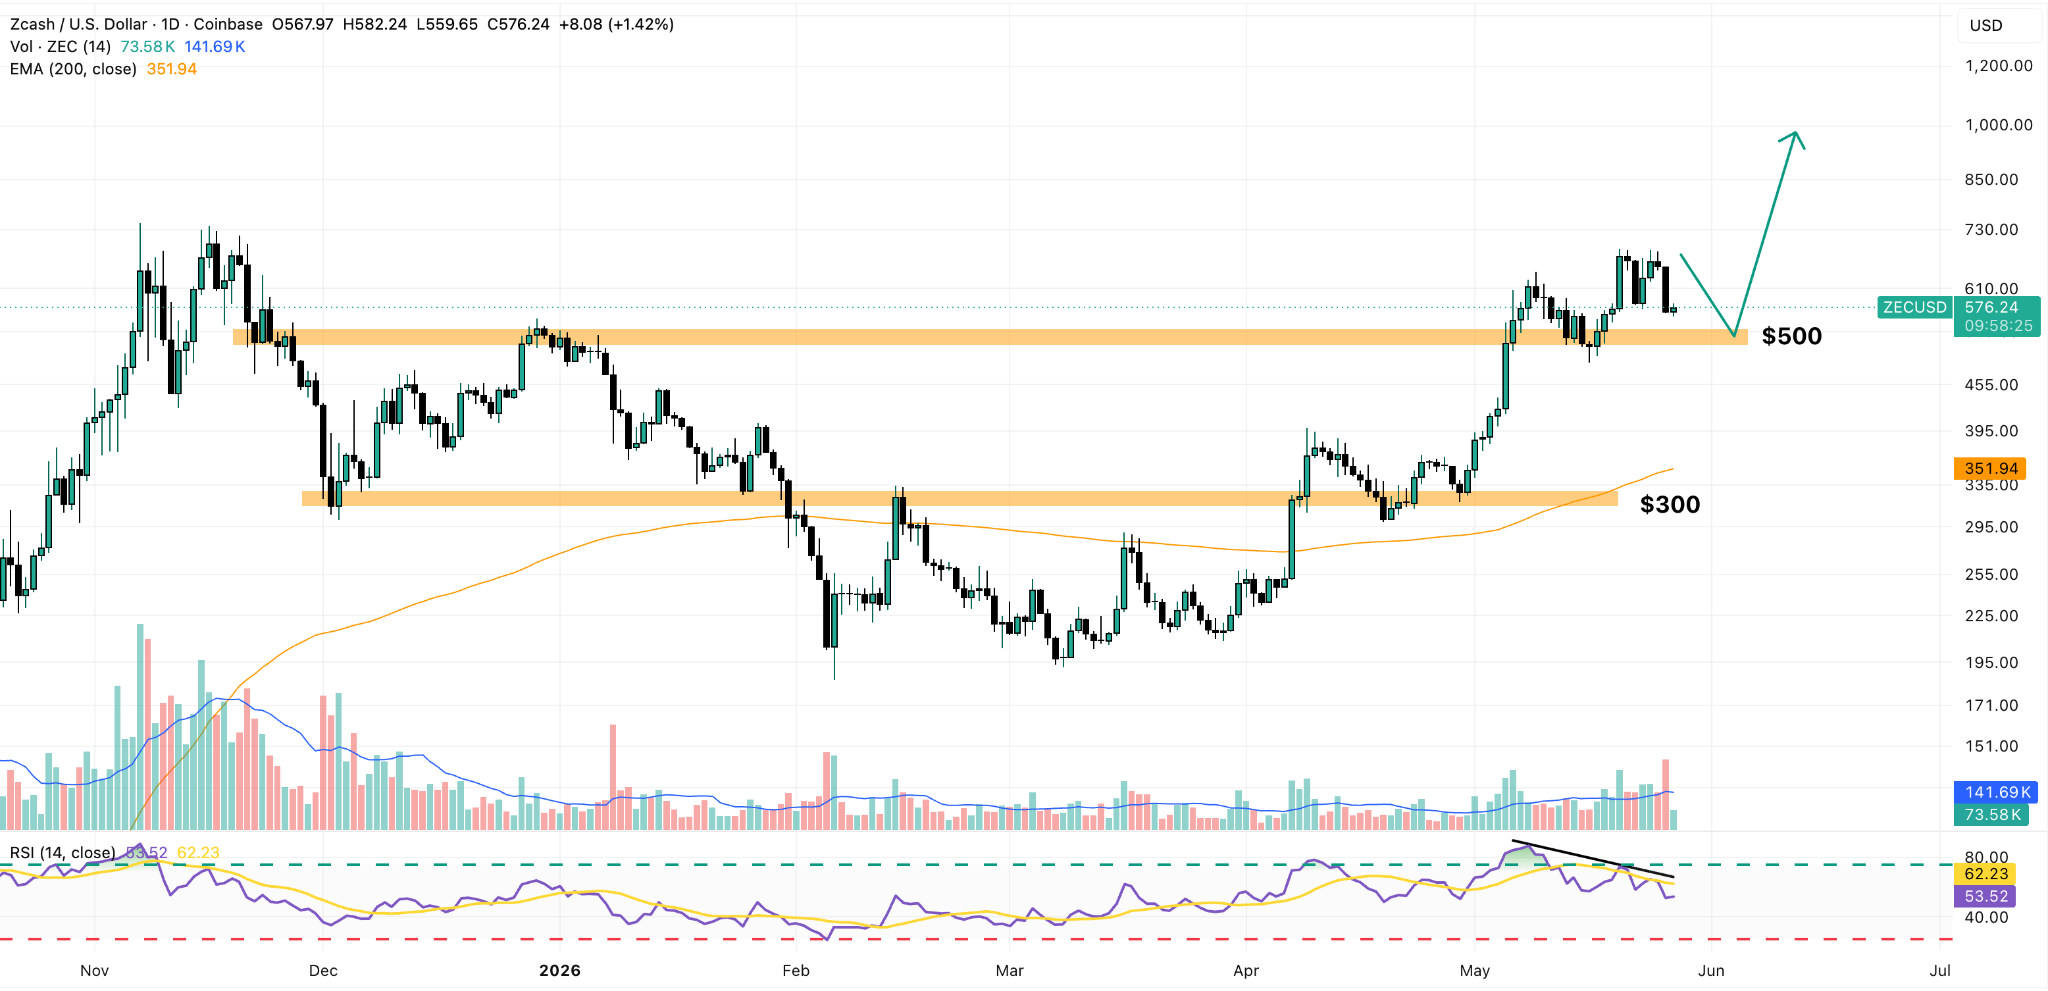2048x991 pixels.
Task: Select the Vol · ZEC (14) indicator legend
Action: pyautogui.click(x=60, y=47)
